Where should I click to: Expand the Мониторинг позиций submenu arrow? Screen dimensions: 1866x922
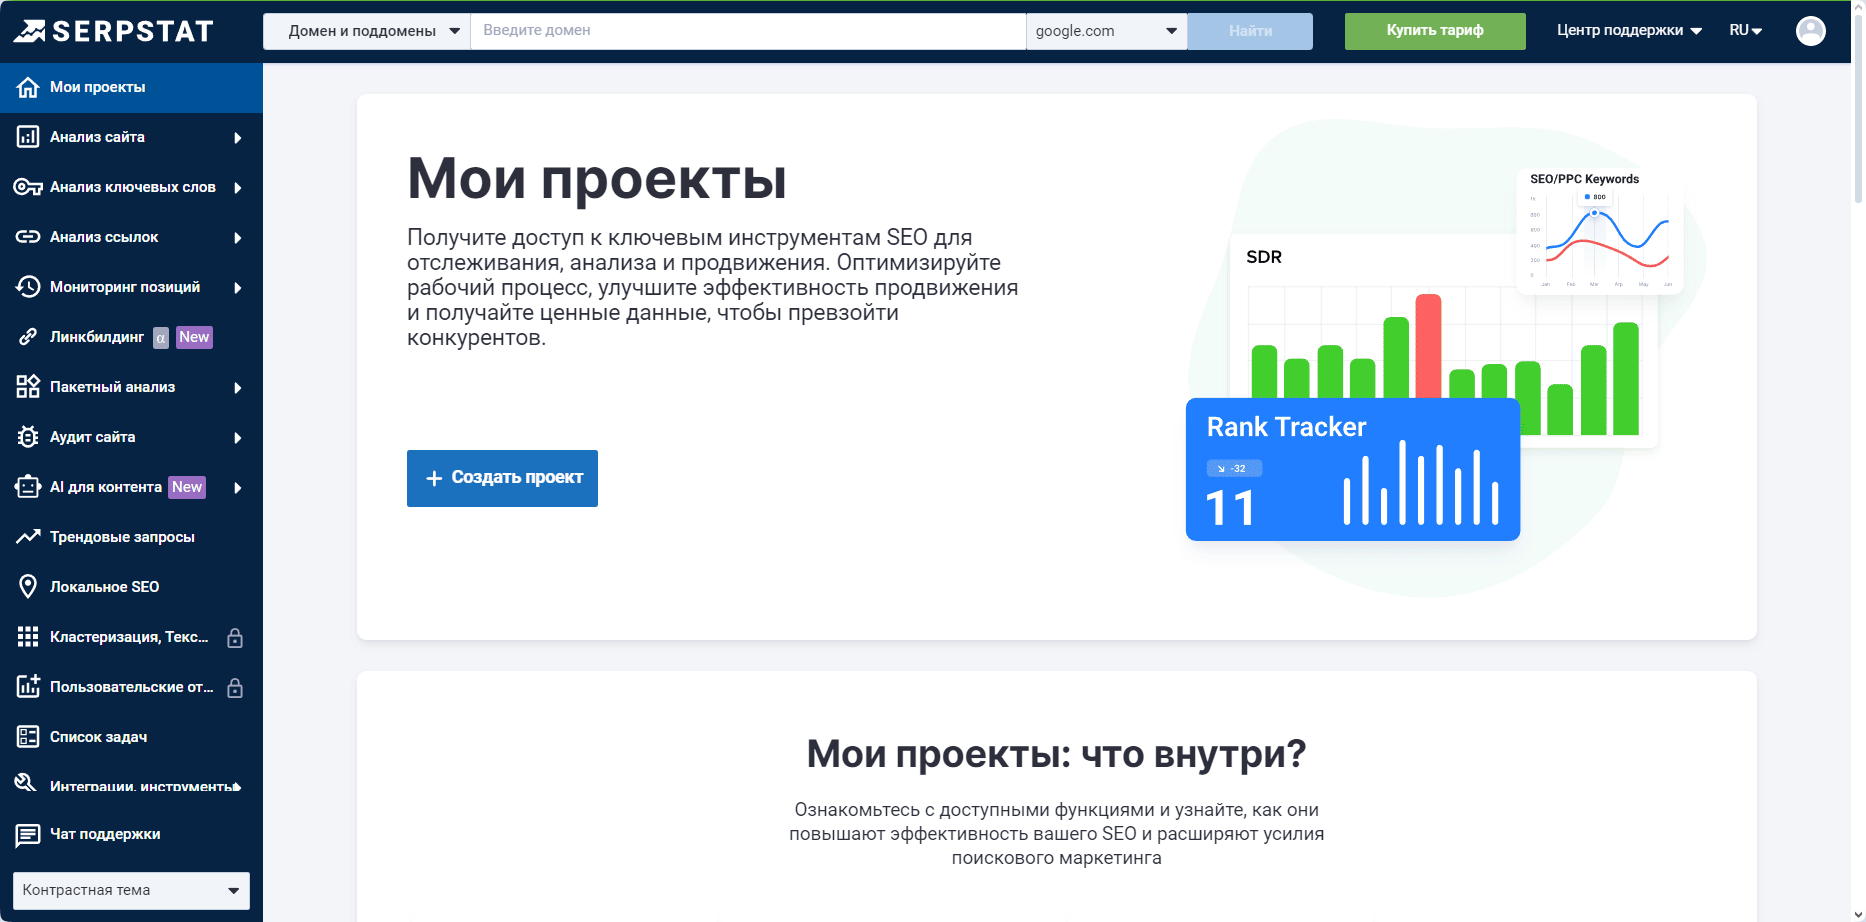(x=238, y=288)
